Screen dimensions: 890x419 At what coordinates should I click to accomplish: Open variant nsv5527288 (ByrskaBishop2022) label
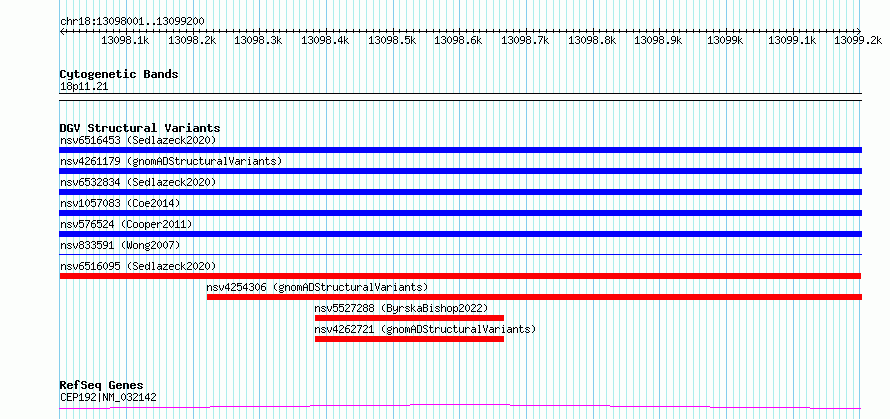(401, 308)
